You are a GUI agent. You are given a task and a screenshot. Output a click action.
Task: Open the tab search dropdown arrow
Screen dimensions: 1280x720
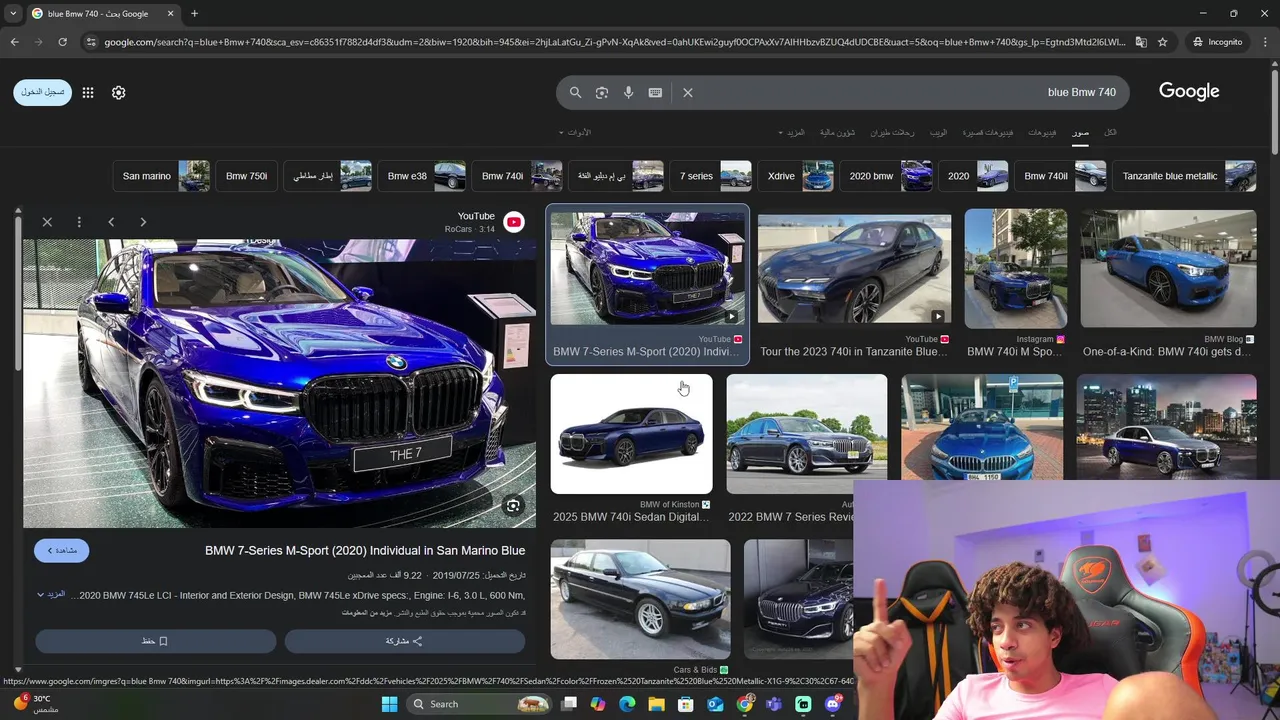(13, 13)
